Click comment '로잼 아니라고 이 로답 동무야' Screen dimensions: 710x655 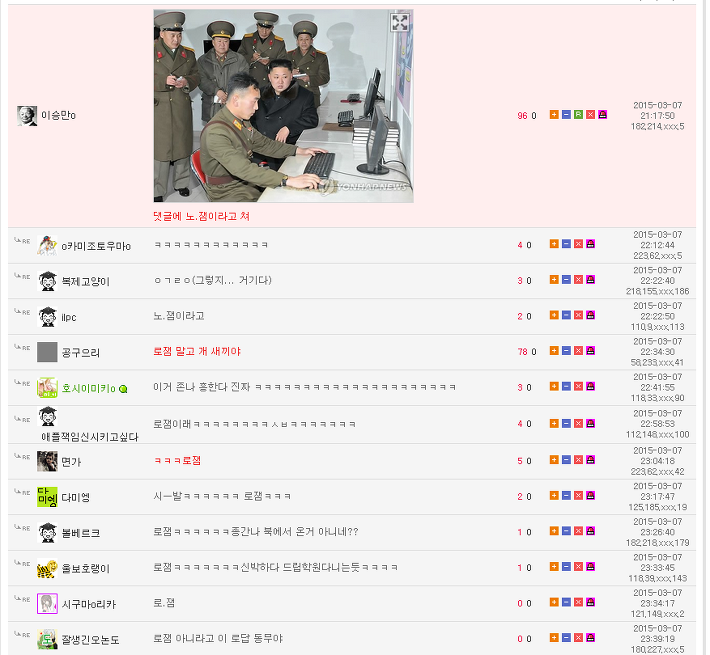coord(218,638)
